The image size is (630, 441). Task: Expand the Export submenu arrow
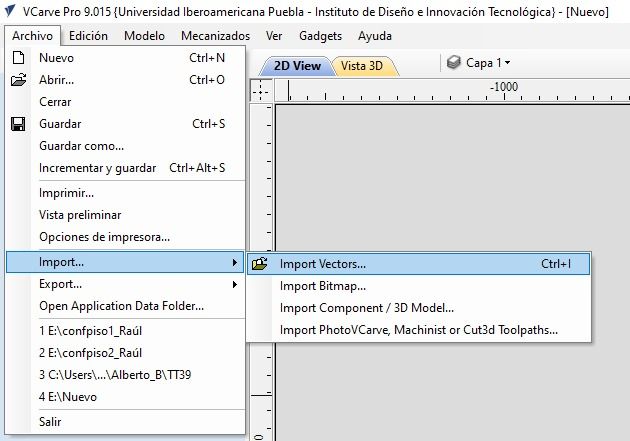pyautogui.click(x=235, y=284)
